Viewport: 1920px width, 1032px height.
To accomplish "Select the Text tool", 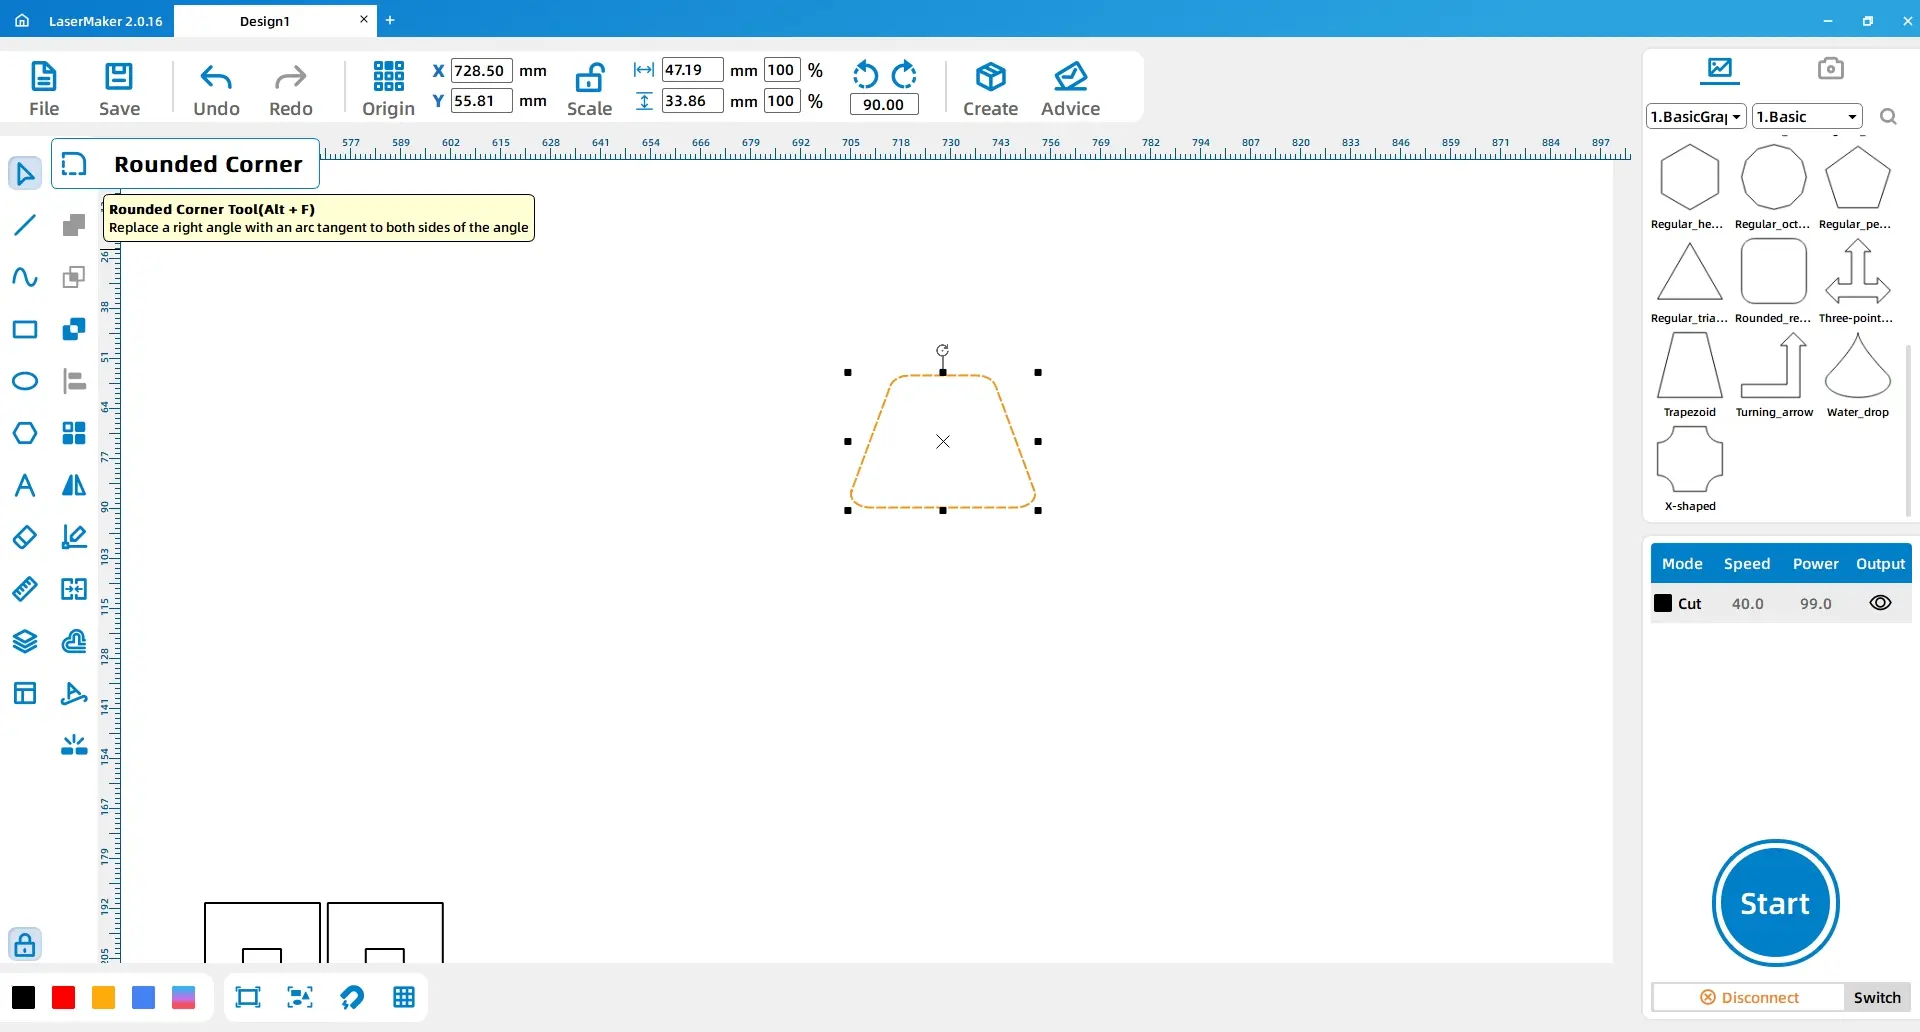I will 25,485.
